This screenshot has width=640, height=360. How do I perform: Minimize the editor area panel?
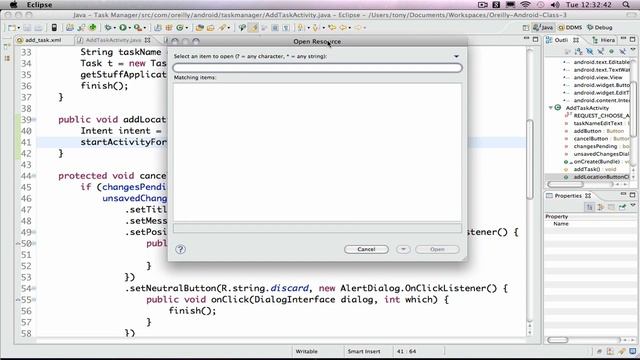pyautogui.click(x=527, y=39)
